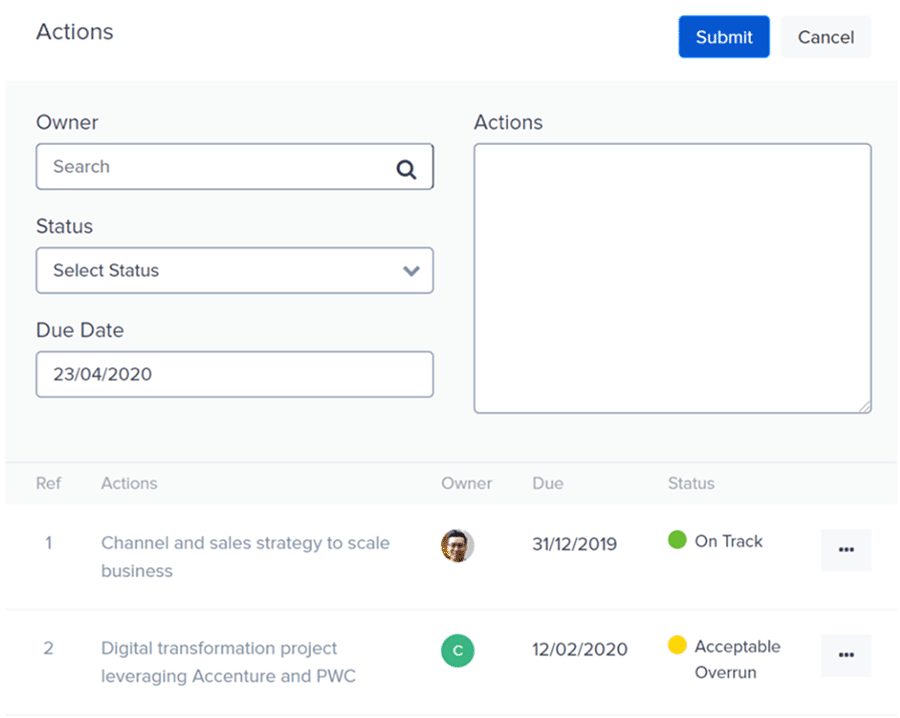Click the chevron arrow in Status field

(x=411, y=271)
